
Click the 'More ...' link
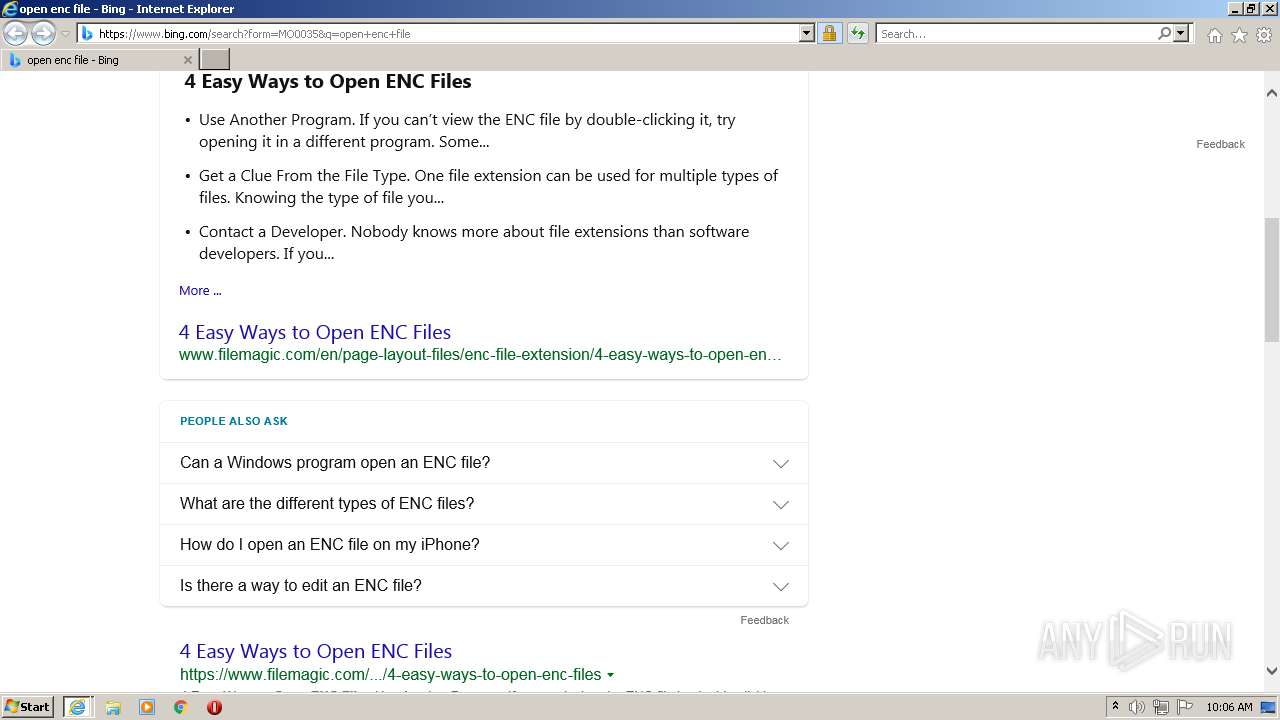pyautogui.click(x=200, y=290)
